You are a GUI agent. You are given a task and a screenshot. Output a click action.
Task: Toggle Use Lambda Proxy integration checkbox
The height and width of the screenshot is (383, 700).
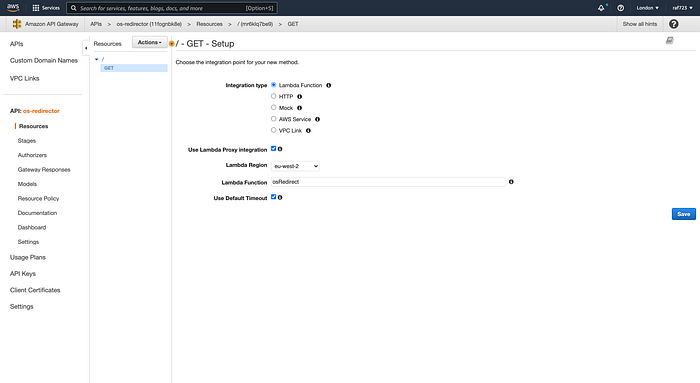274,149
